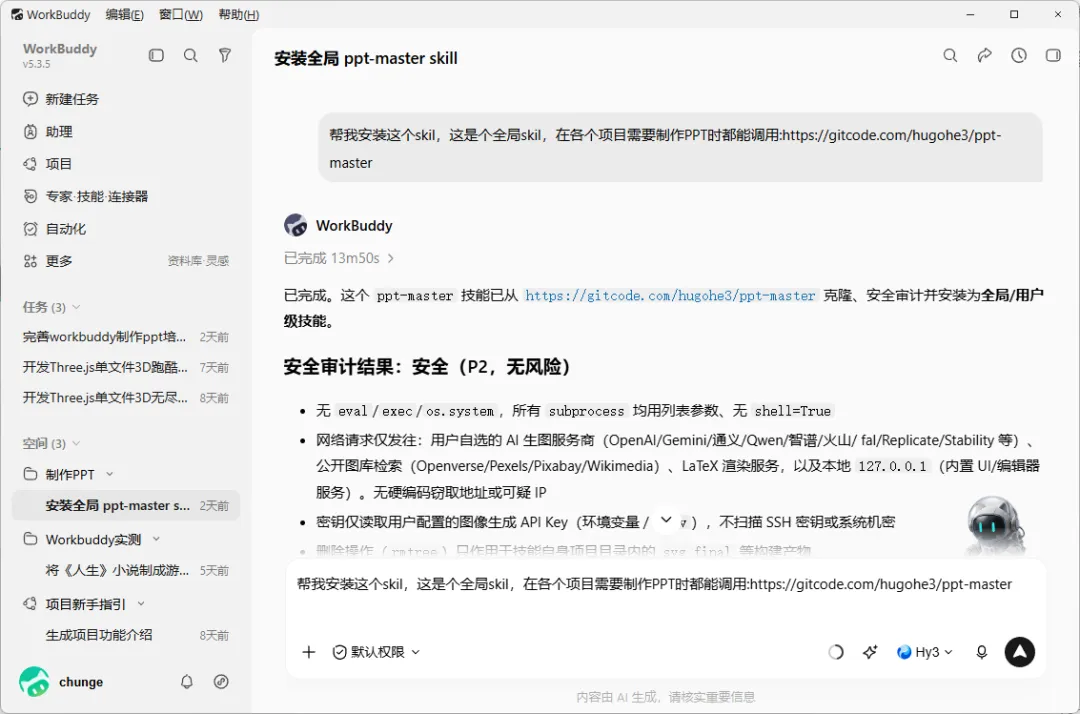Open task 完善workbuddy制作ppt培...
The image size is (1080, 714).
click(x=125, y=337)
